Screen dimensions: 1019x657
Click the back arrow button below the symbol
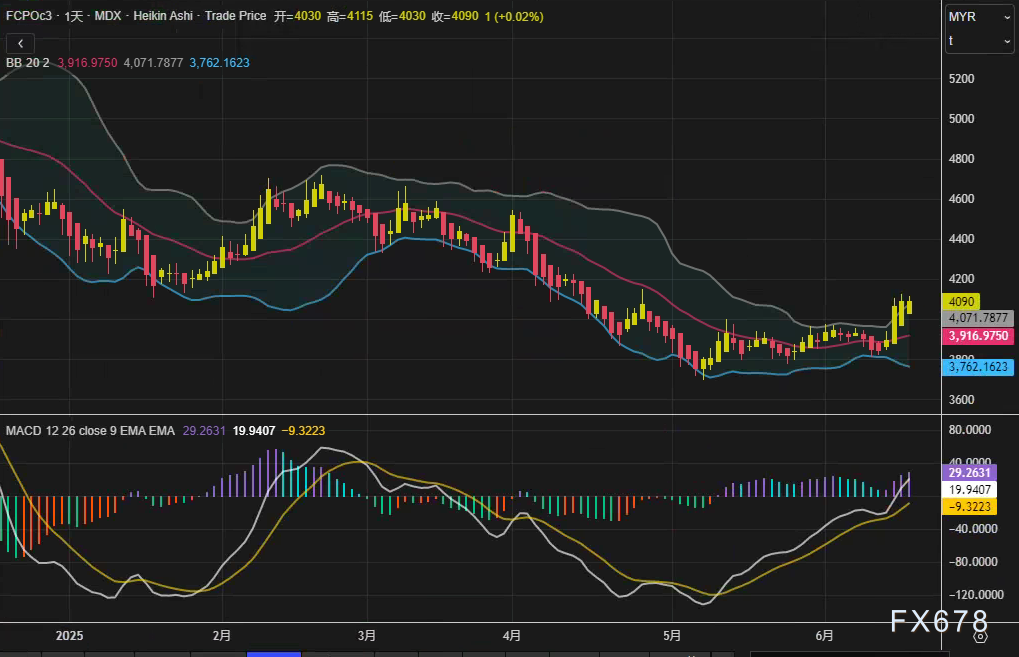point(20,43)
